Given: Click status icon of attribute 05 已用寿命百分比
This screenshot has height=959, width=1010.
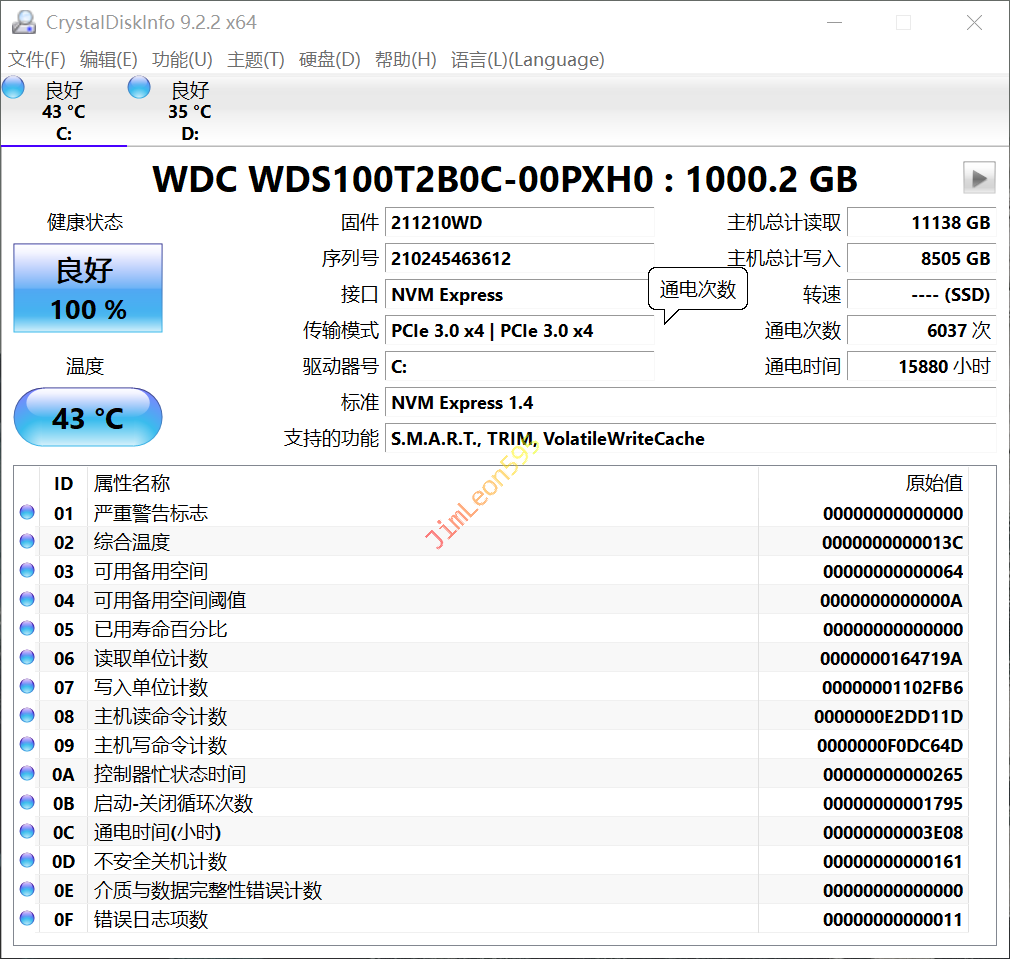Looking at the screenshot, I should click(27, 629).
